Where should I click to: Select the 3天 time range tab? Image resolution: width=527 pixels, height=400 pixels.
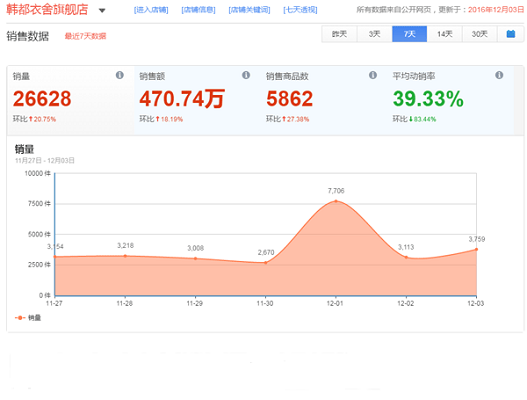pyautogui.click(x=374, y=34)
